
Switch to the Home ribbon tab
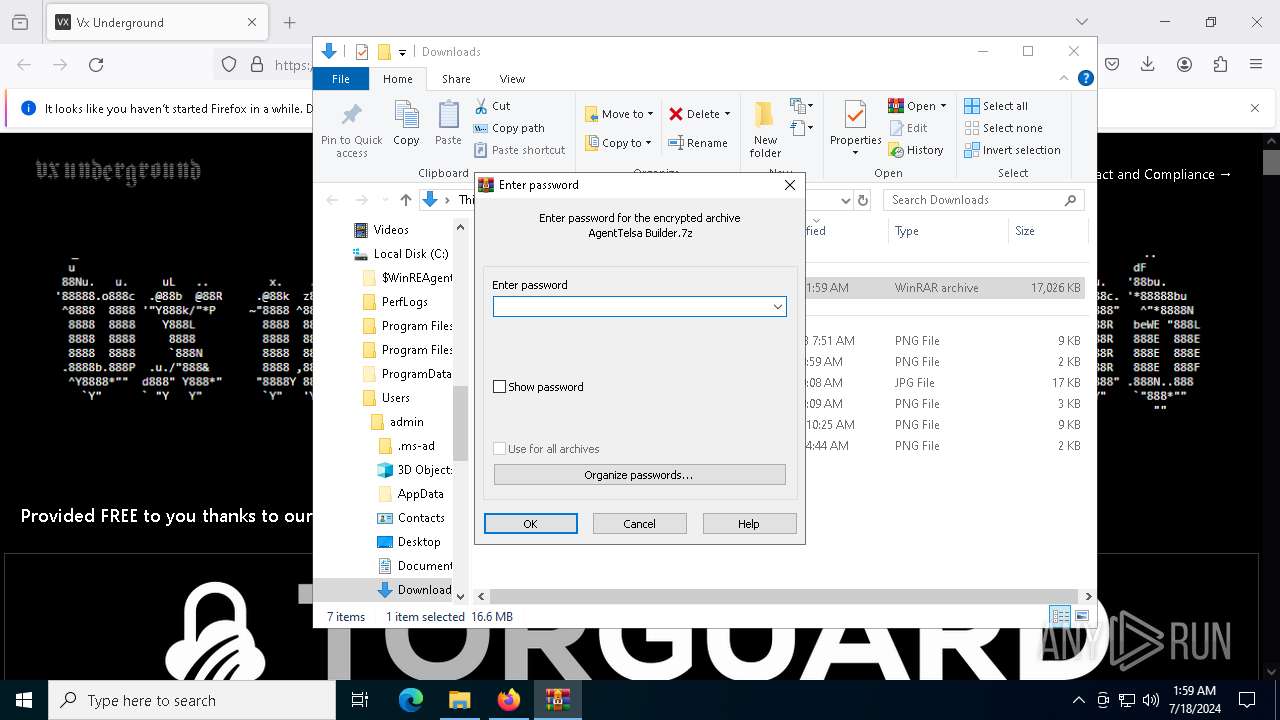(x=397, y=79)
